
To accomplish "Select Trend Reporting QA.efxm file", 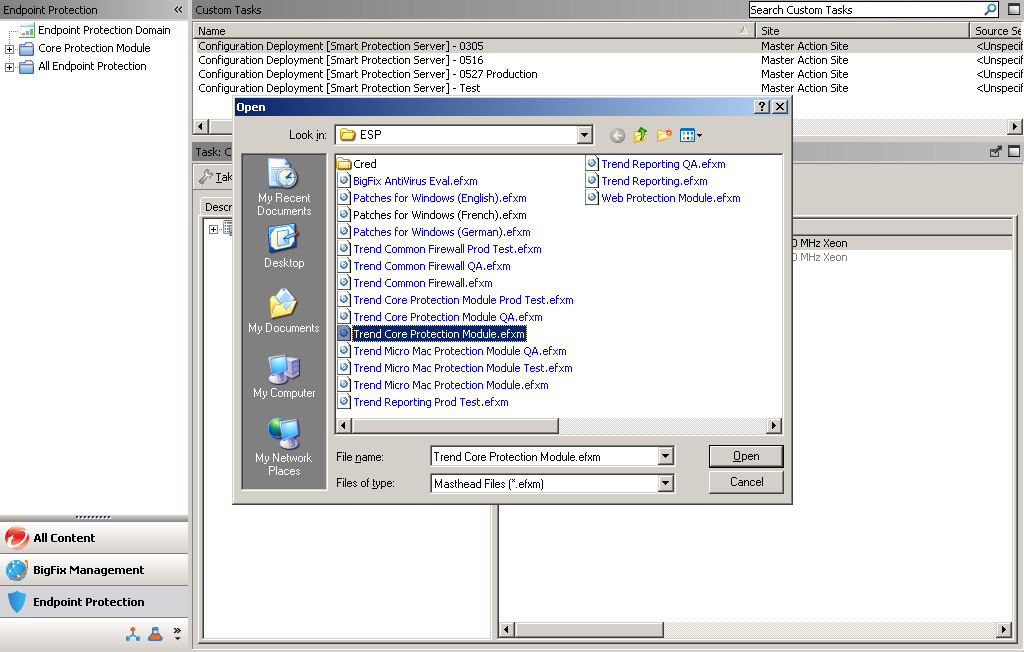I will pos(656,164).
